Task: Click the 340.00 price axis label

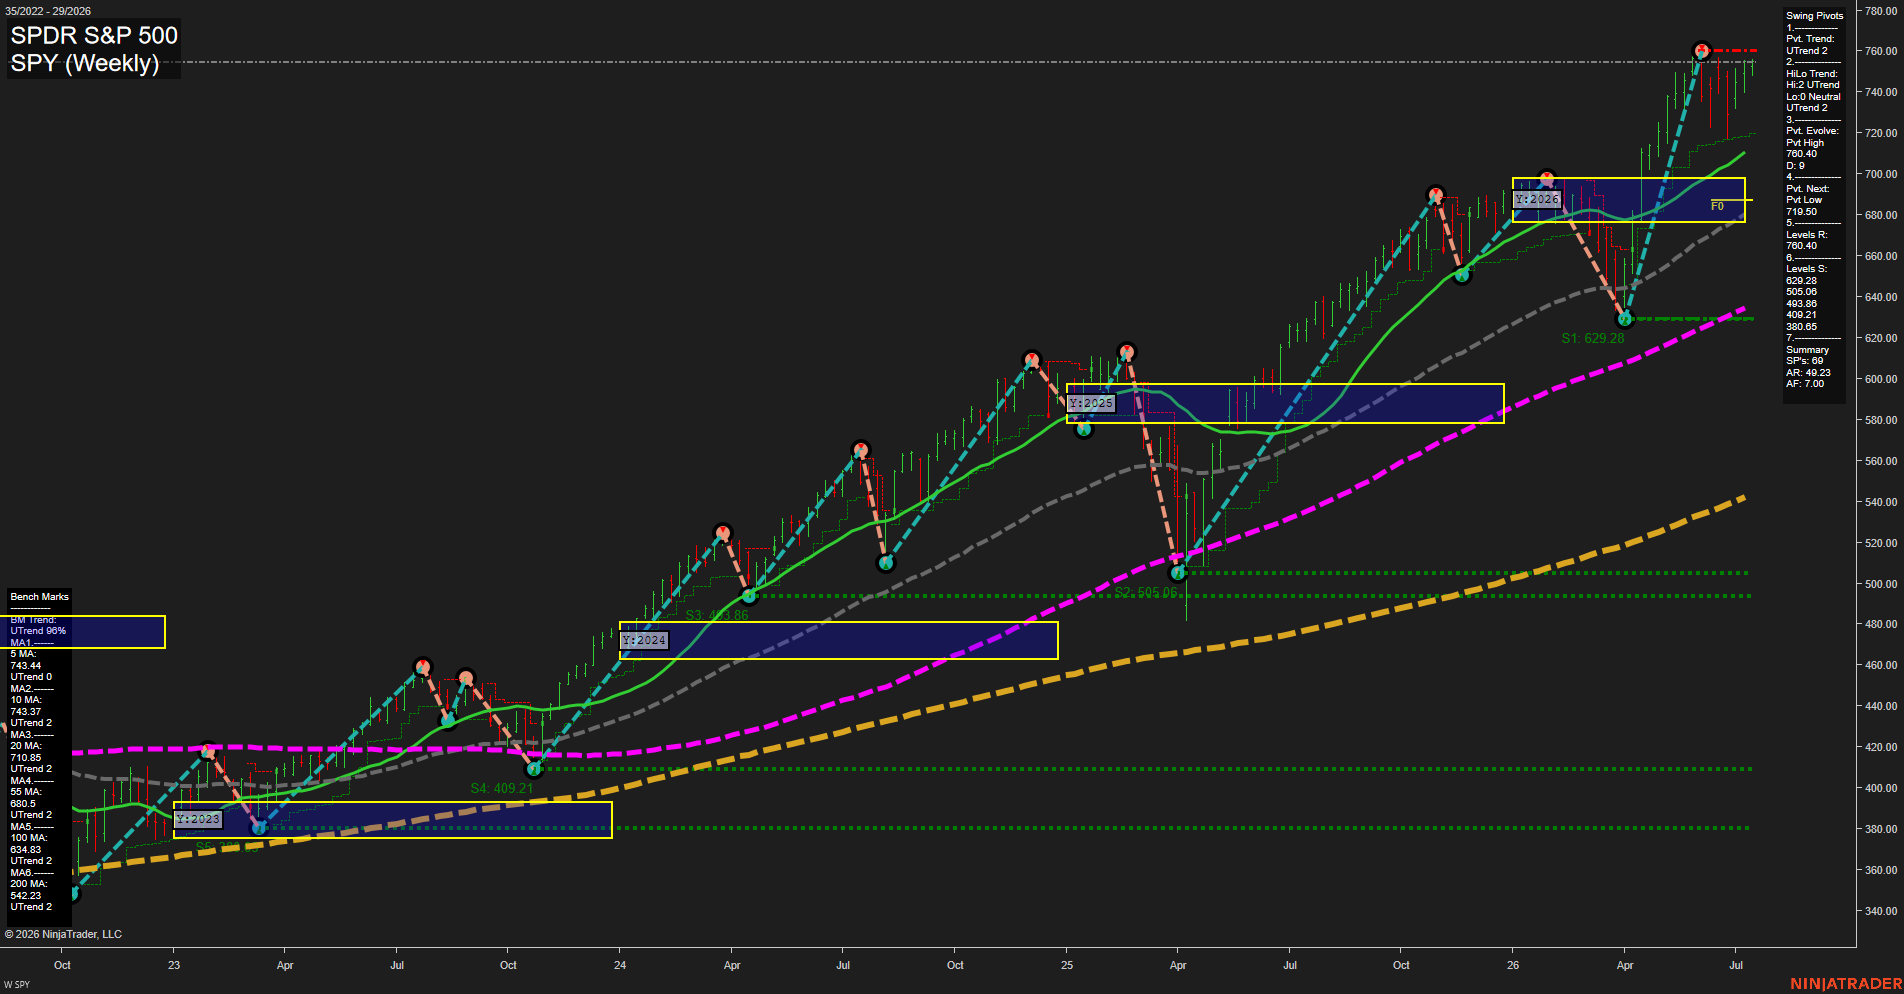Action: [1881, 911]
